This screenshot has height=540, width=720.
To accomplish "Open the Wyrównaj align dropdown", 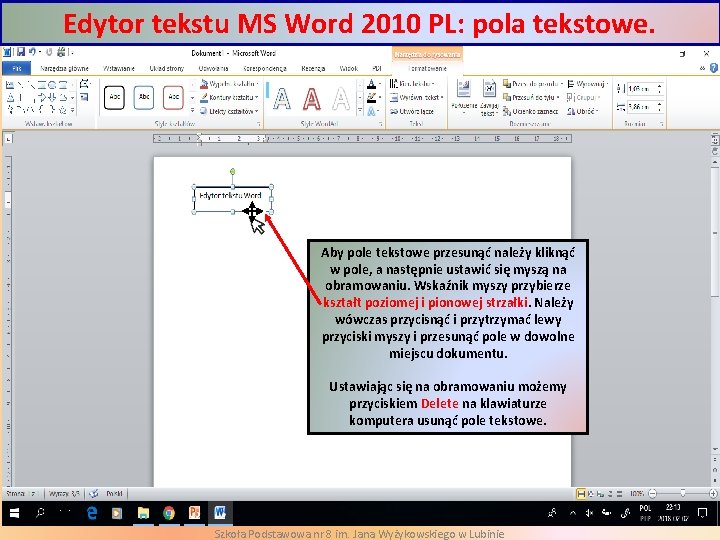I will [x=588, y=84].
